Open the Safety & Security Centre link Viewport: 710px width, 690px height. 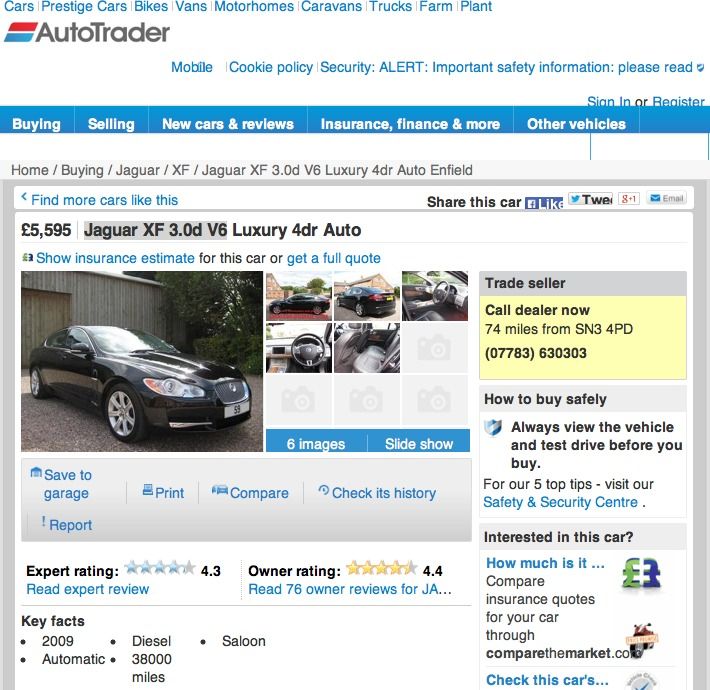tap(561, 502)
